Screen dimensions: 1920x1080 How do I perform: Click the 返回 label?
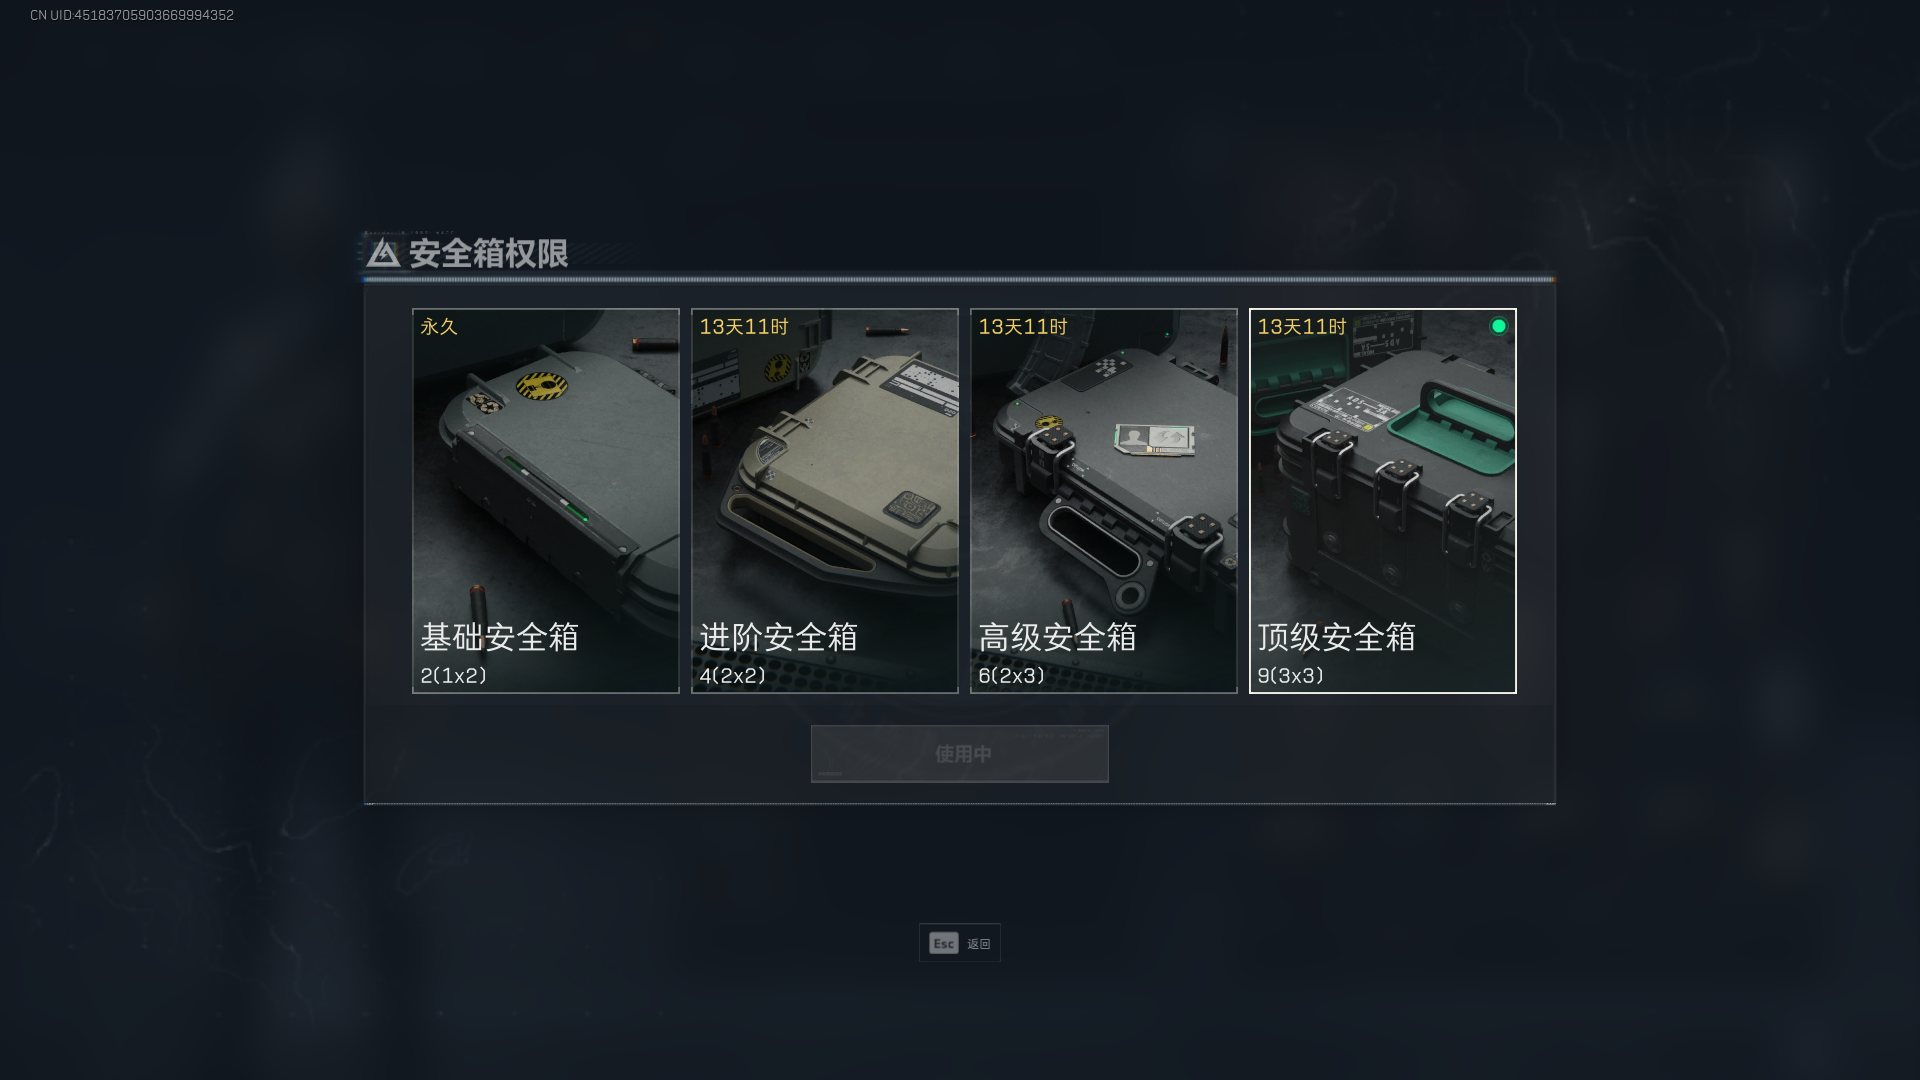tap(979, 944)
